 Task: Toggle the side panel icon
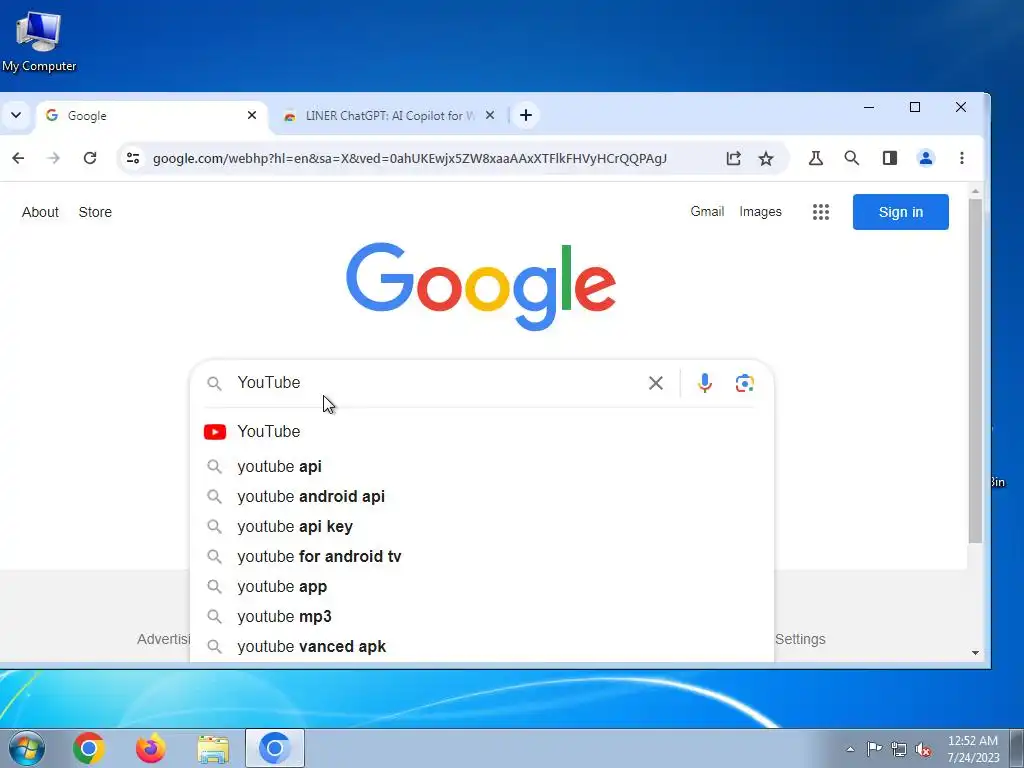(889, 158)
